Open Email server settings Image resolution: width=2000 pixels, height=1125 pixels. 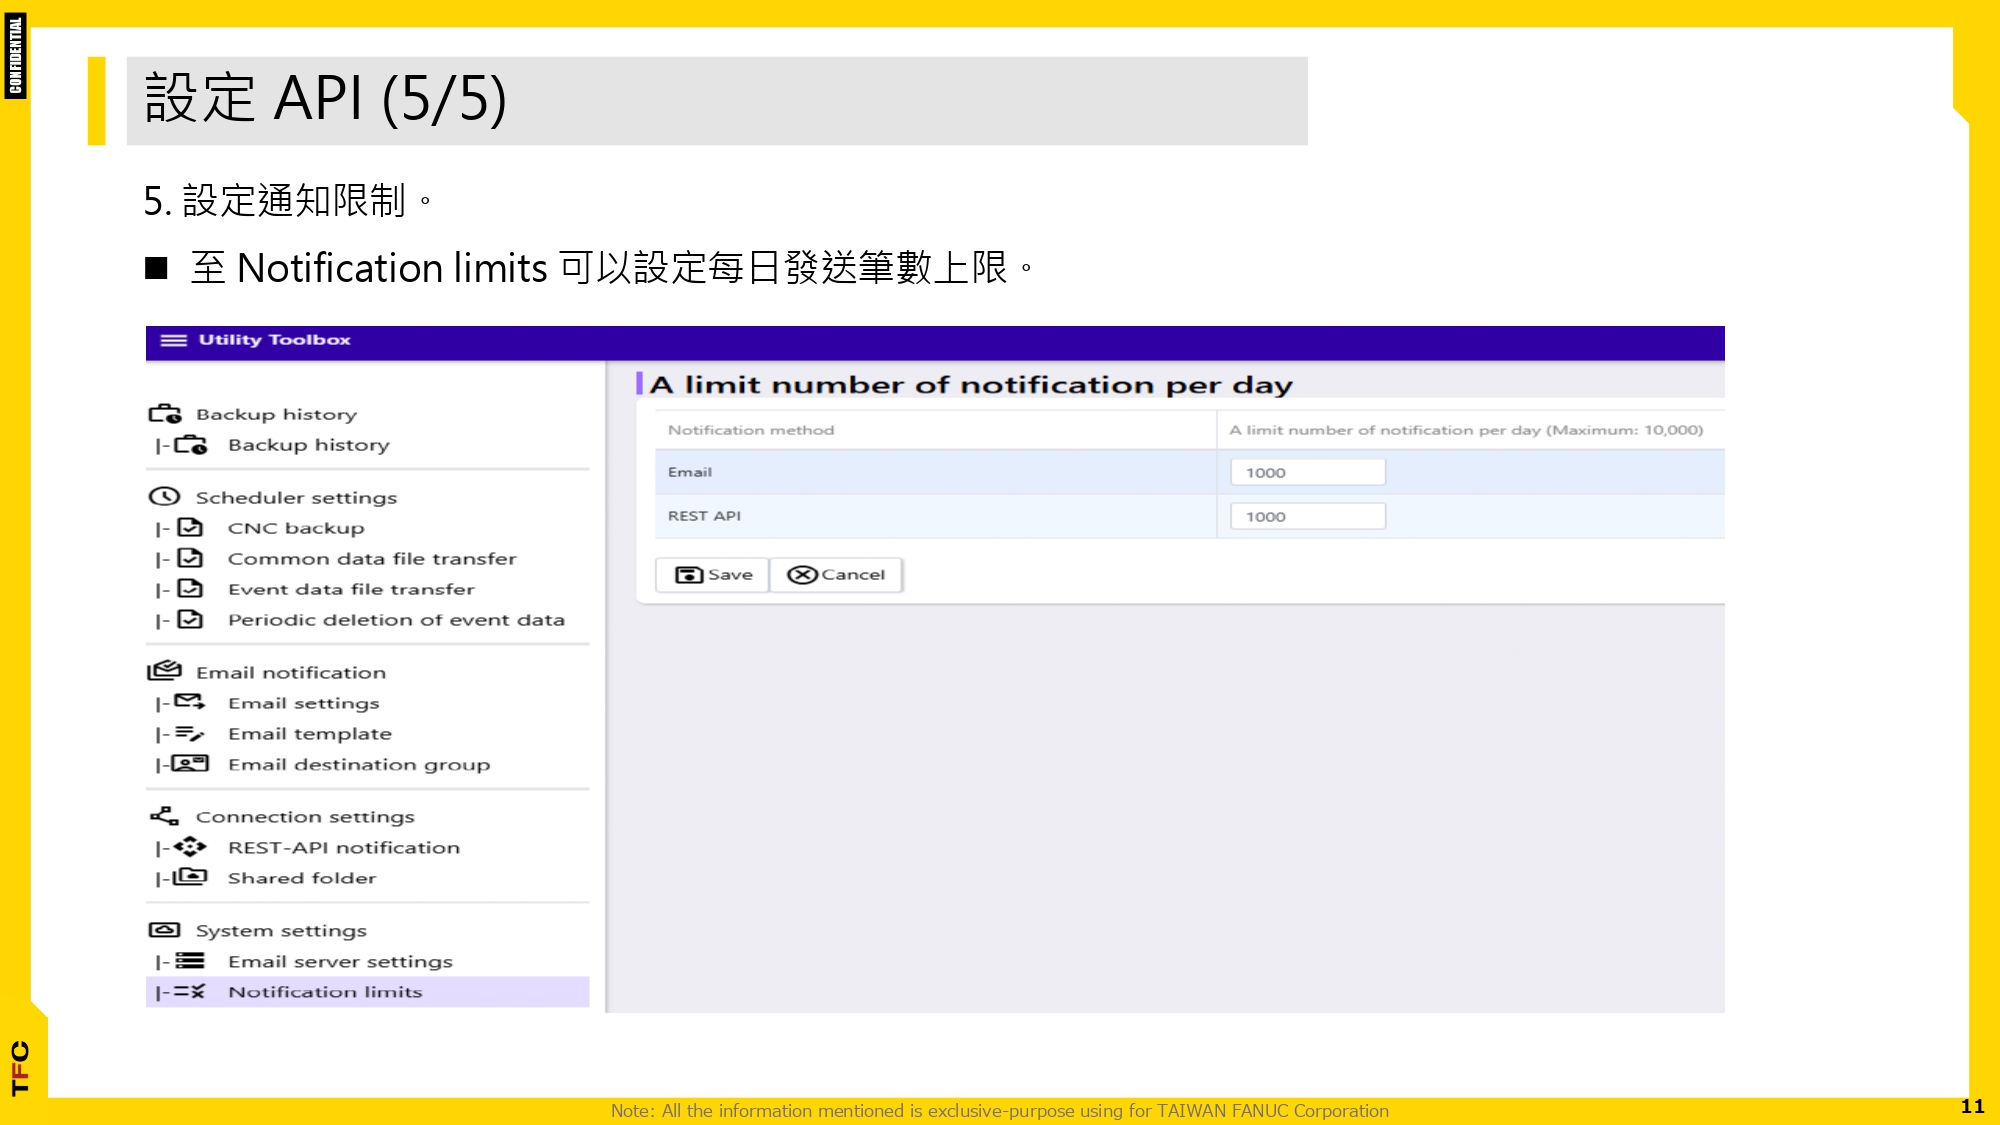coord(190,961)
